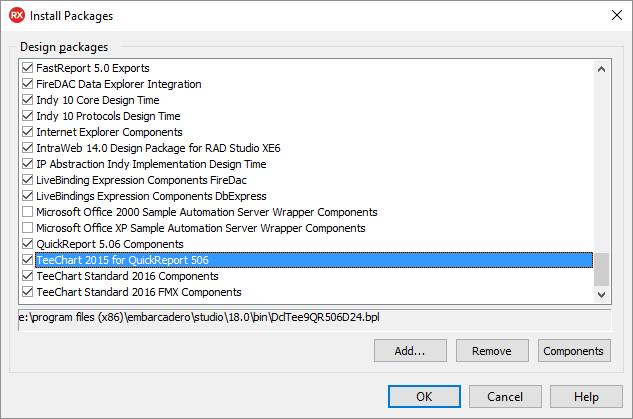Open the Components button
Image resolution: width=633 pixels, height=419 pixels.
574,350
